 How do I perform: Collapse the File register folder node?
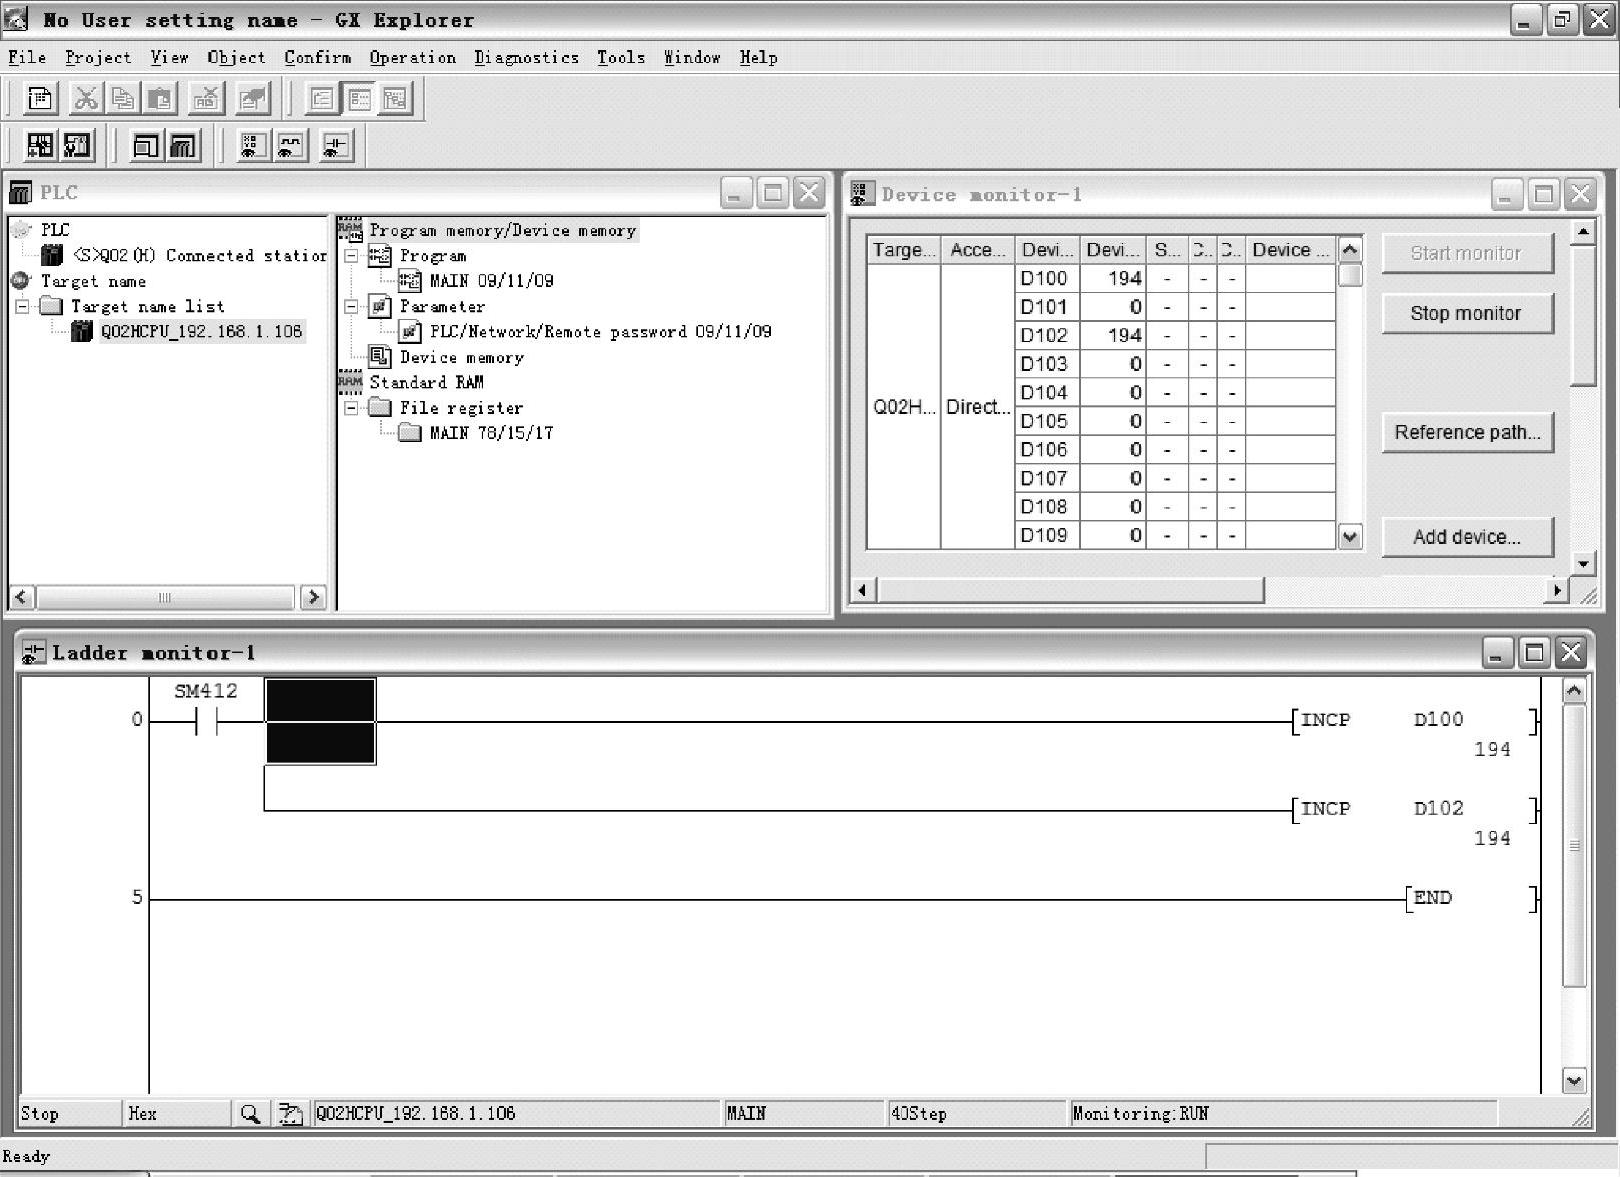point(351,408)
